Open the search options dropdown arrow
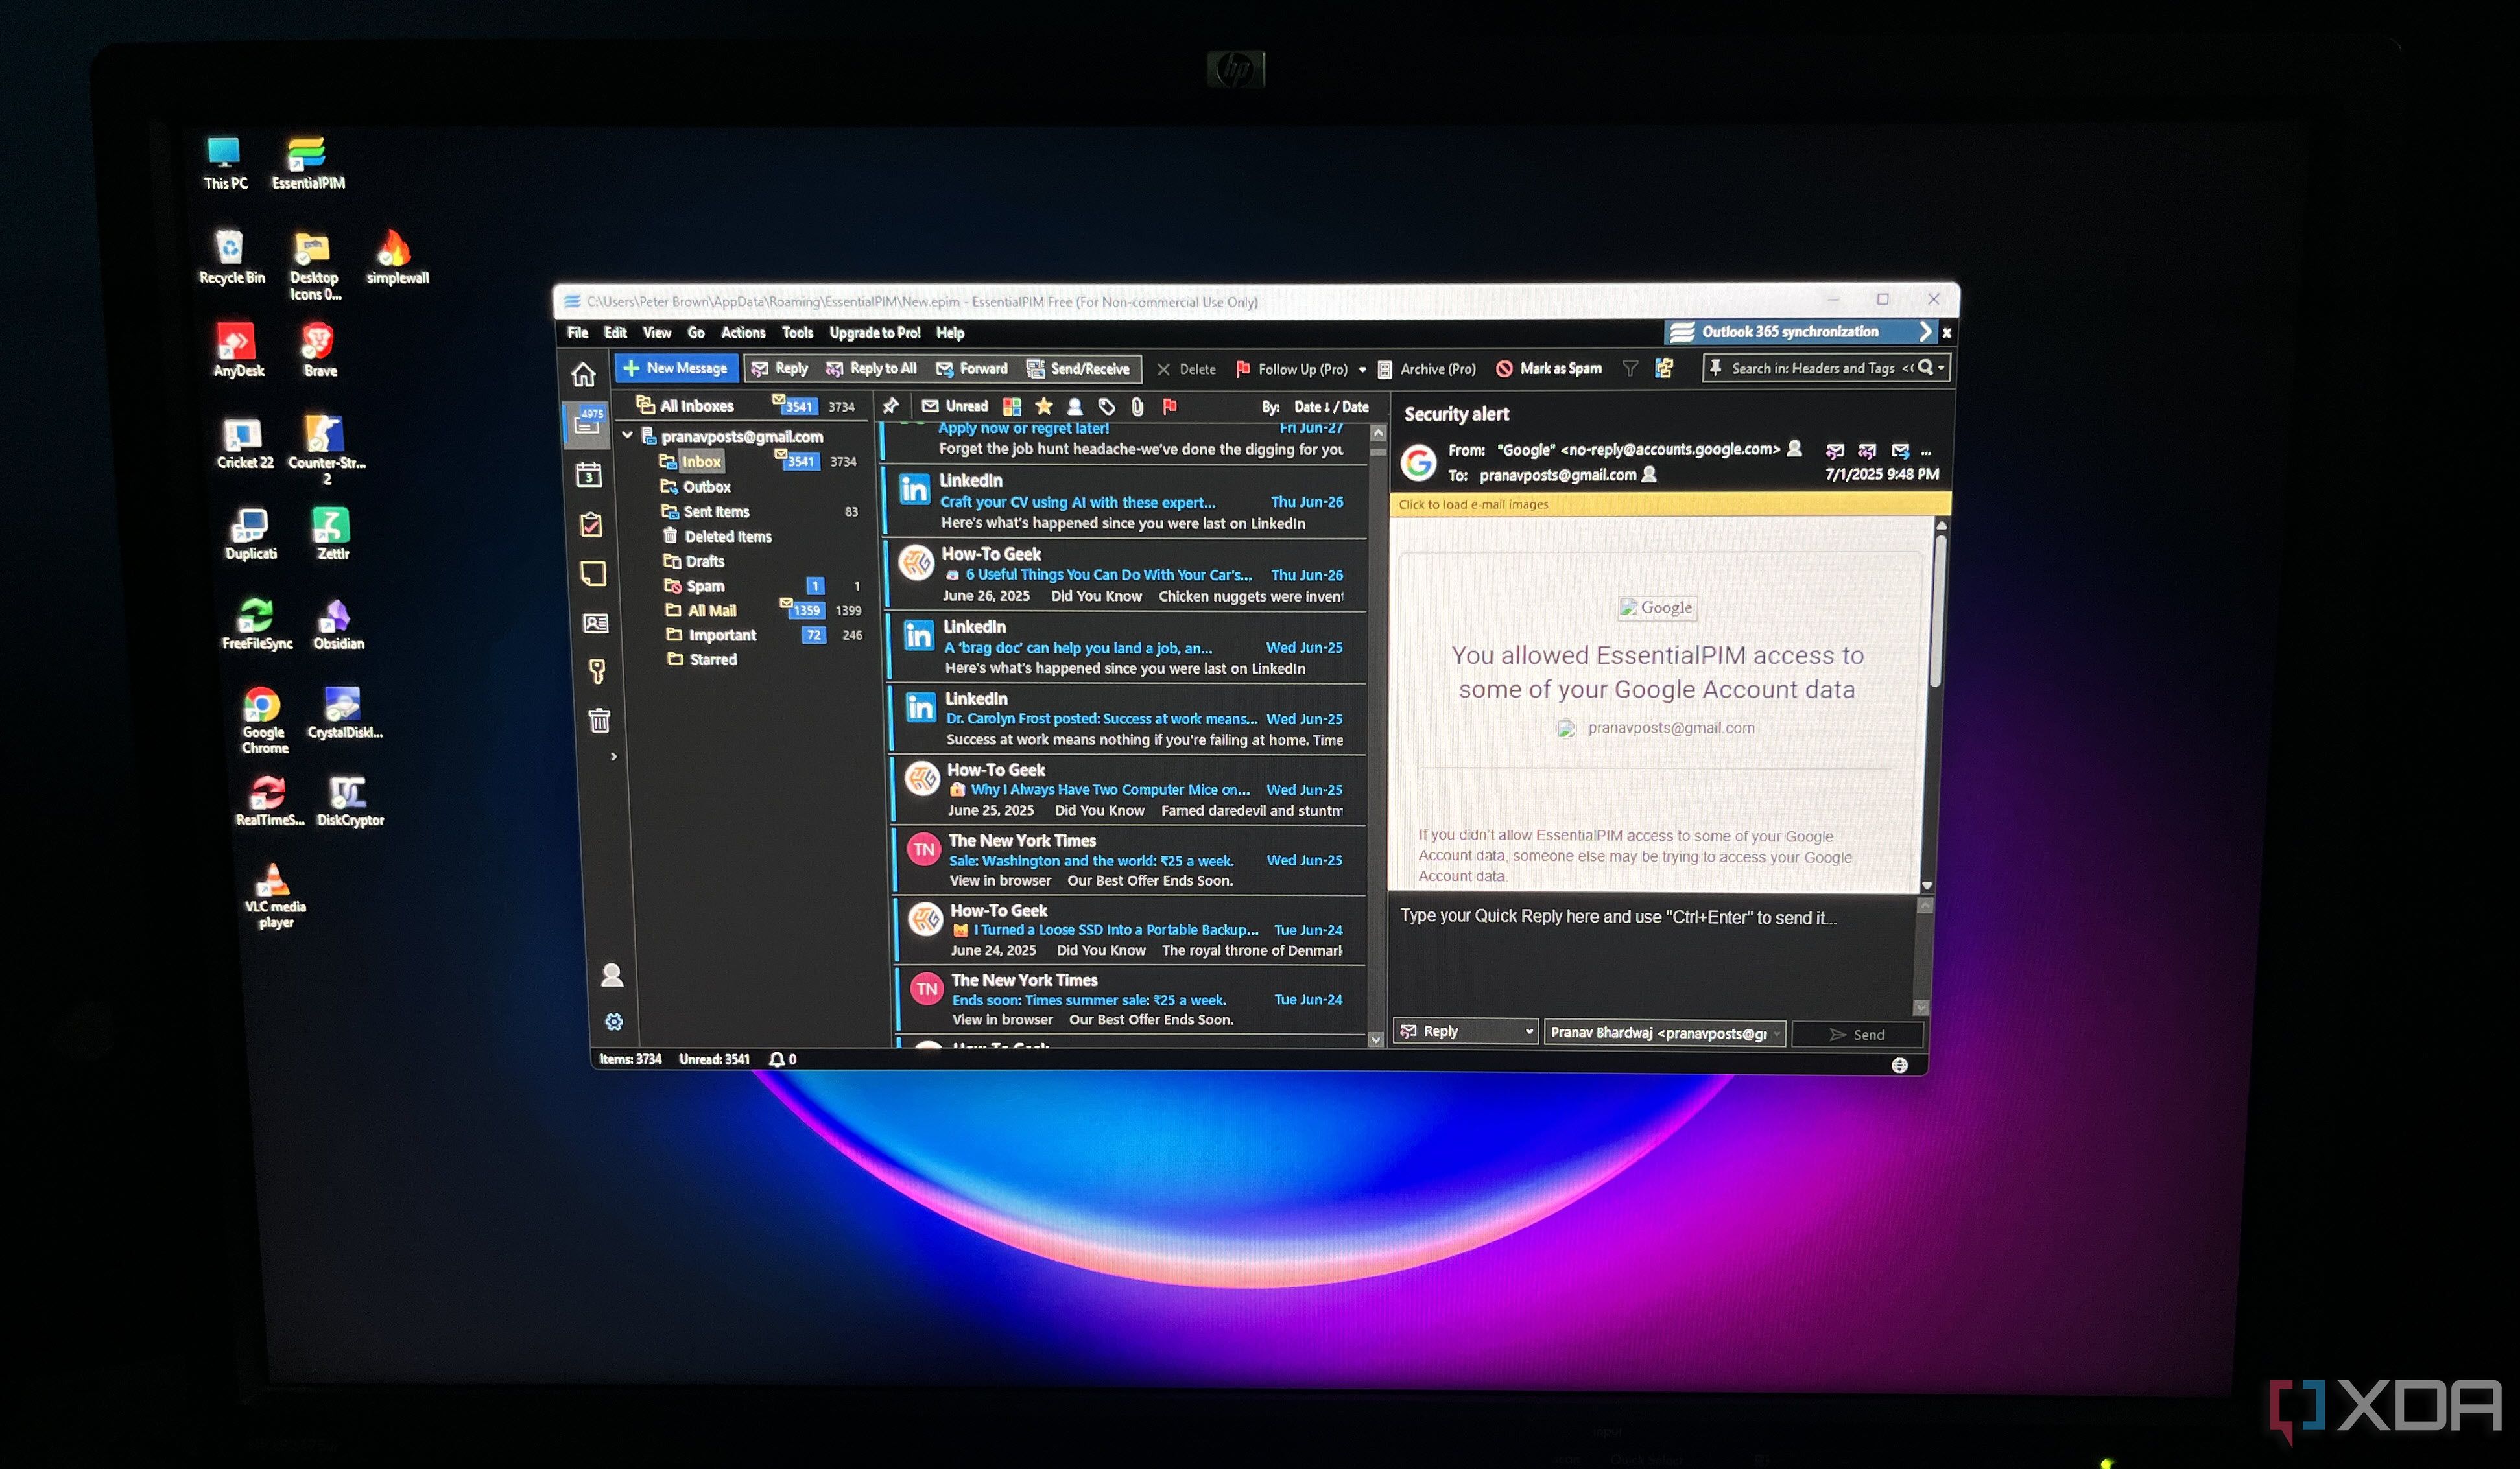The width and height of the screenshot is (2520, 1469). point(1941,368)
